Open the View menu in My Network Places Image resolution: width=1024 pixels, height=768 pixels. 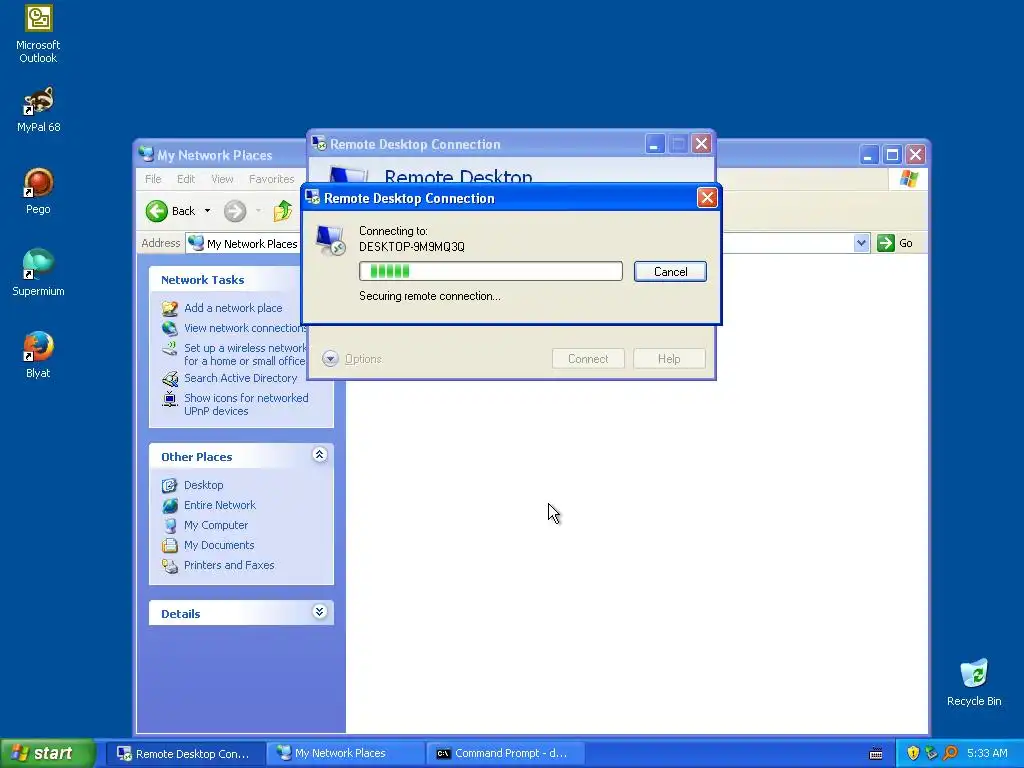pyautogui.click(x=222, y=179)
